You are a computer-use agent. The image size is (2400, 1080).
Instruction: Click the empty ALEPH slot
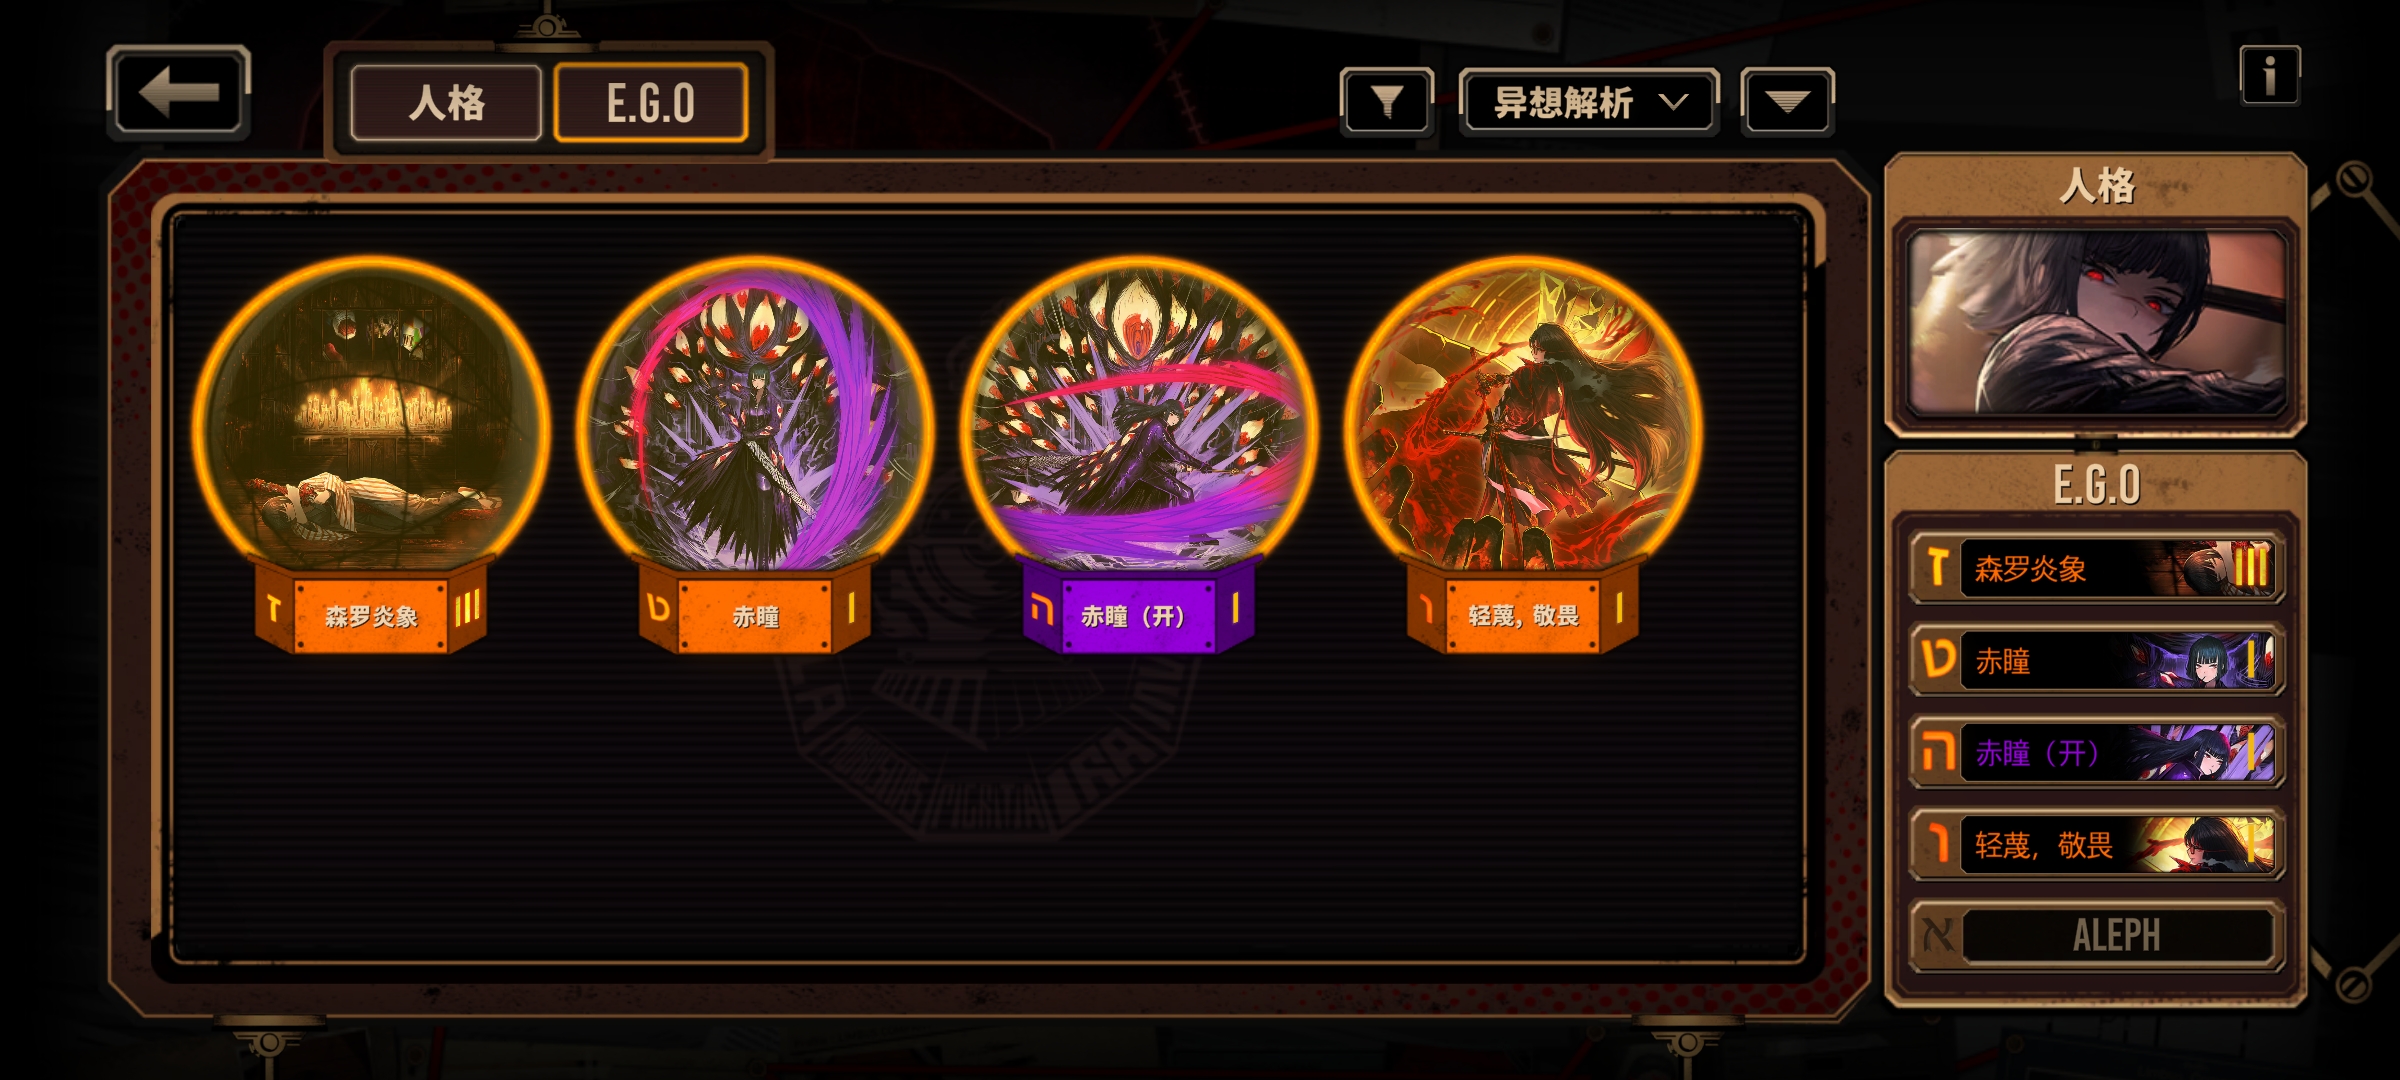[2096, 936]
